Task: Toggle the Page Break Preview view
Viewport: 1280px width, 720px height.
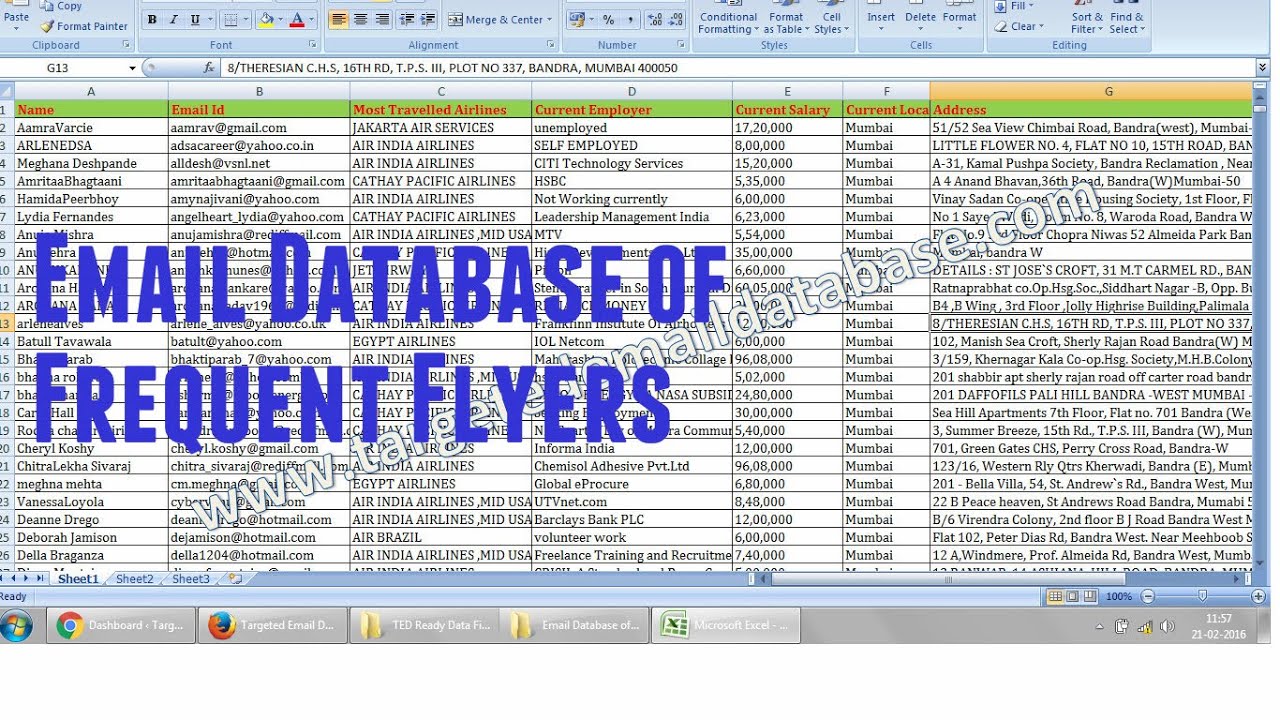Action: (1090, 595)
